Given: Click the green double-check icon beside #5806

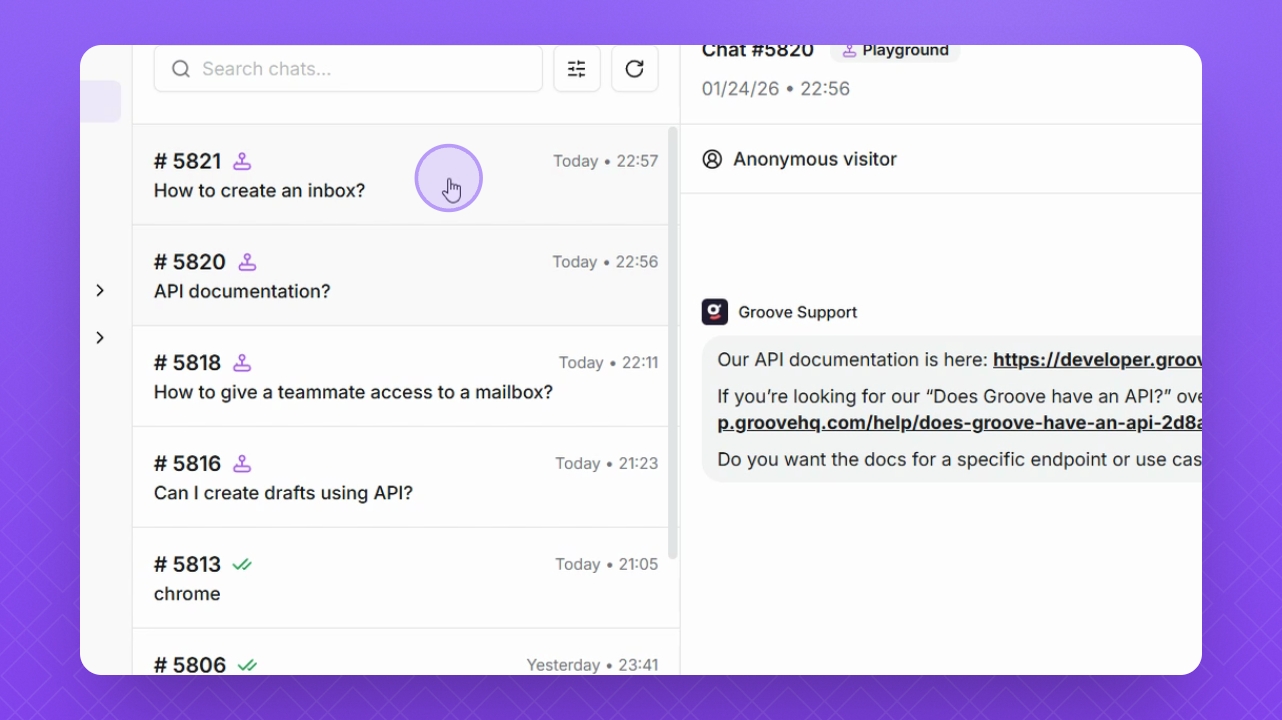Looking at the screenshot, I should tap(247, 665).
